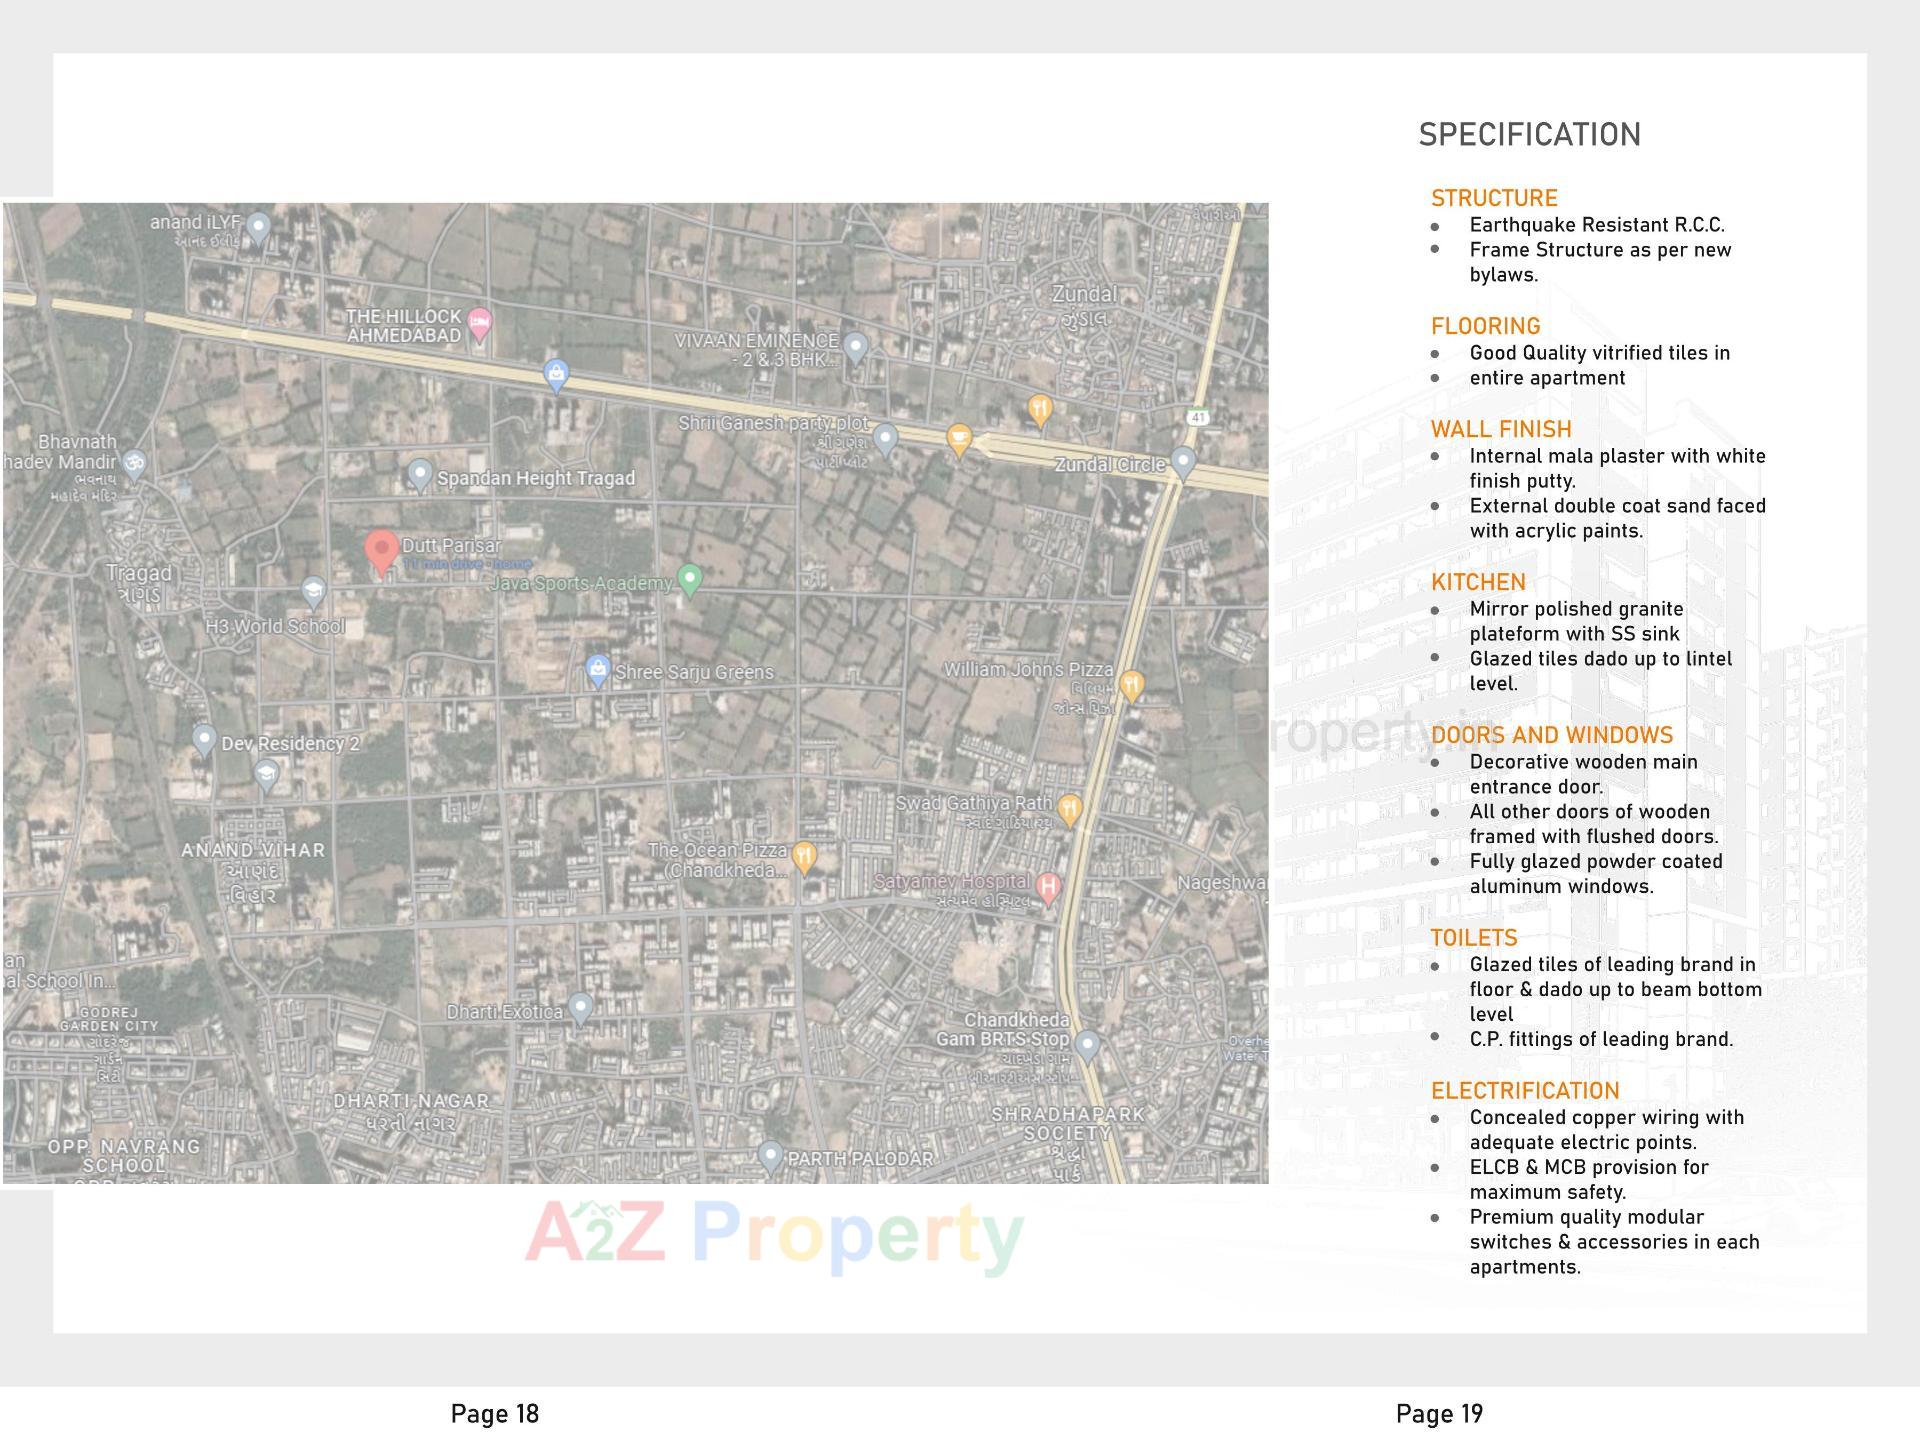Select the Zundal Circle navigation marker
The height and width of the screenshot is (1440, 1920).
click(x=1183, y=463)
